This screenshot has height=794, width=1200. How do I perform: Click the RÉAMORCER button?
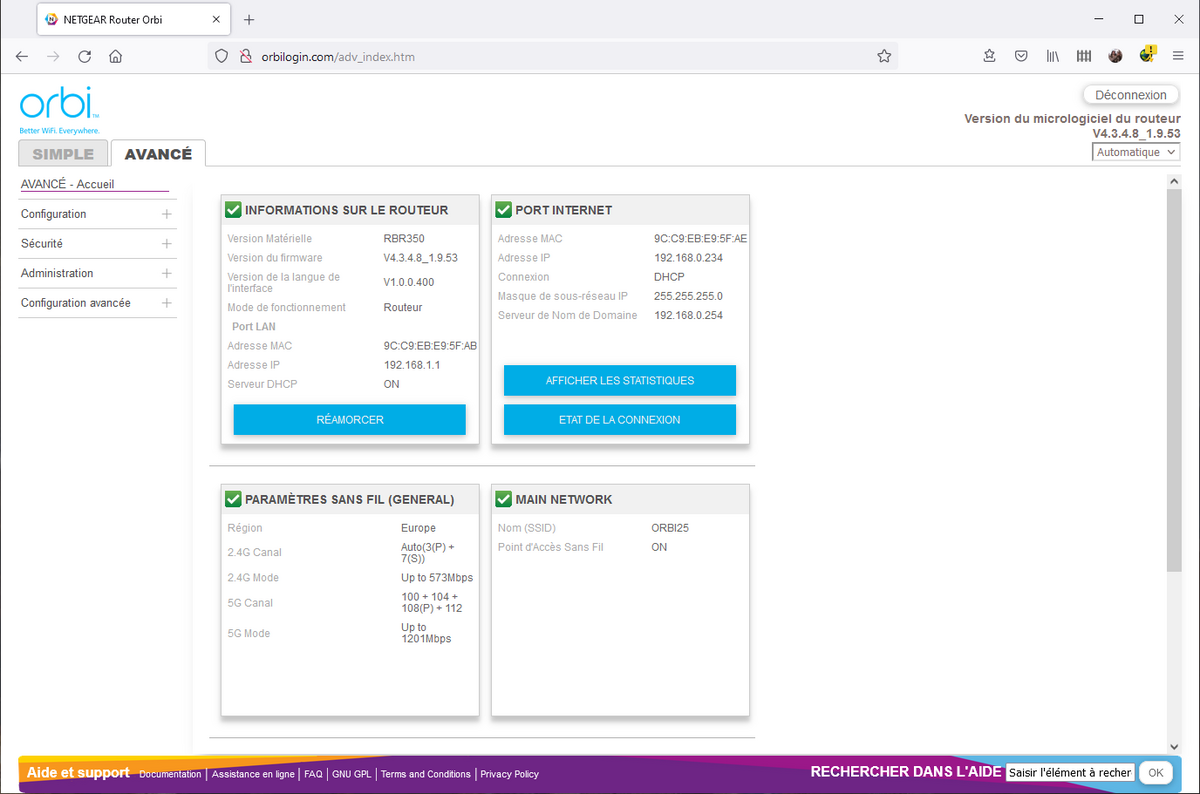350,420
